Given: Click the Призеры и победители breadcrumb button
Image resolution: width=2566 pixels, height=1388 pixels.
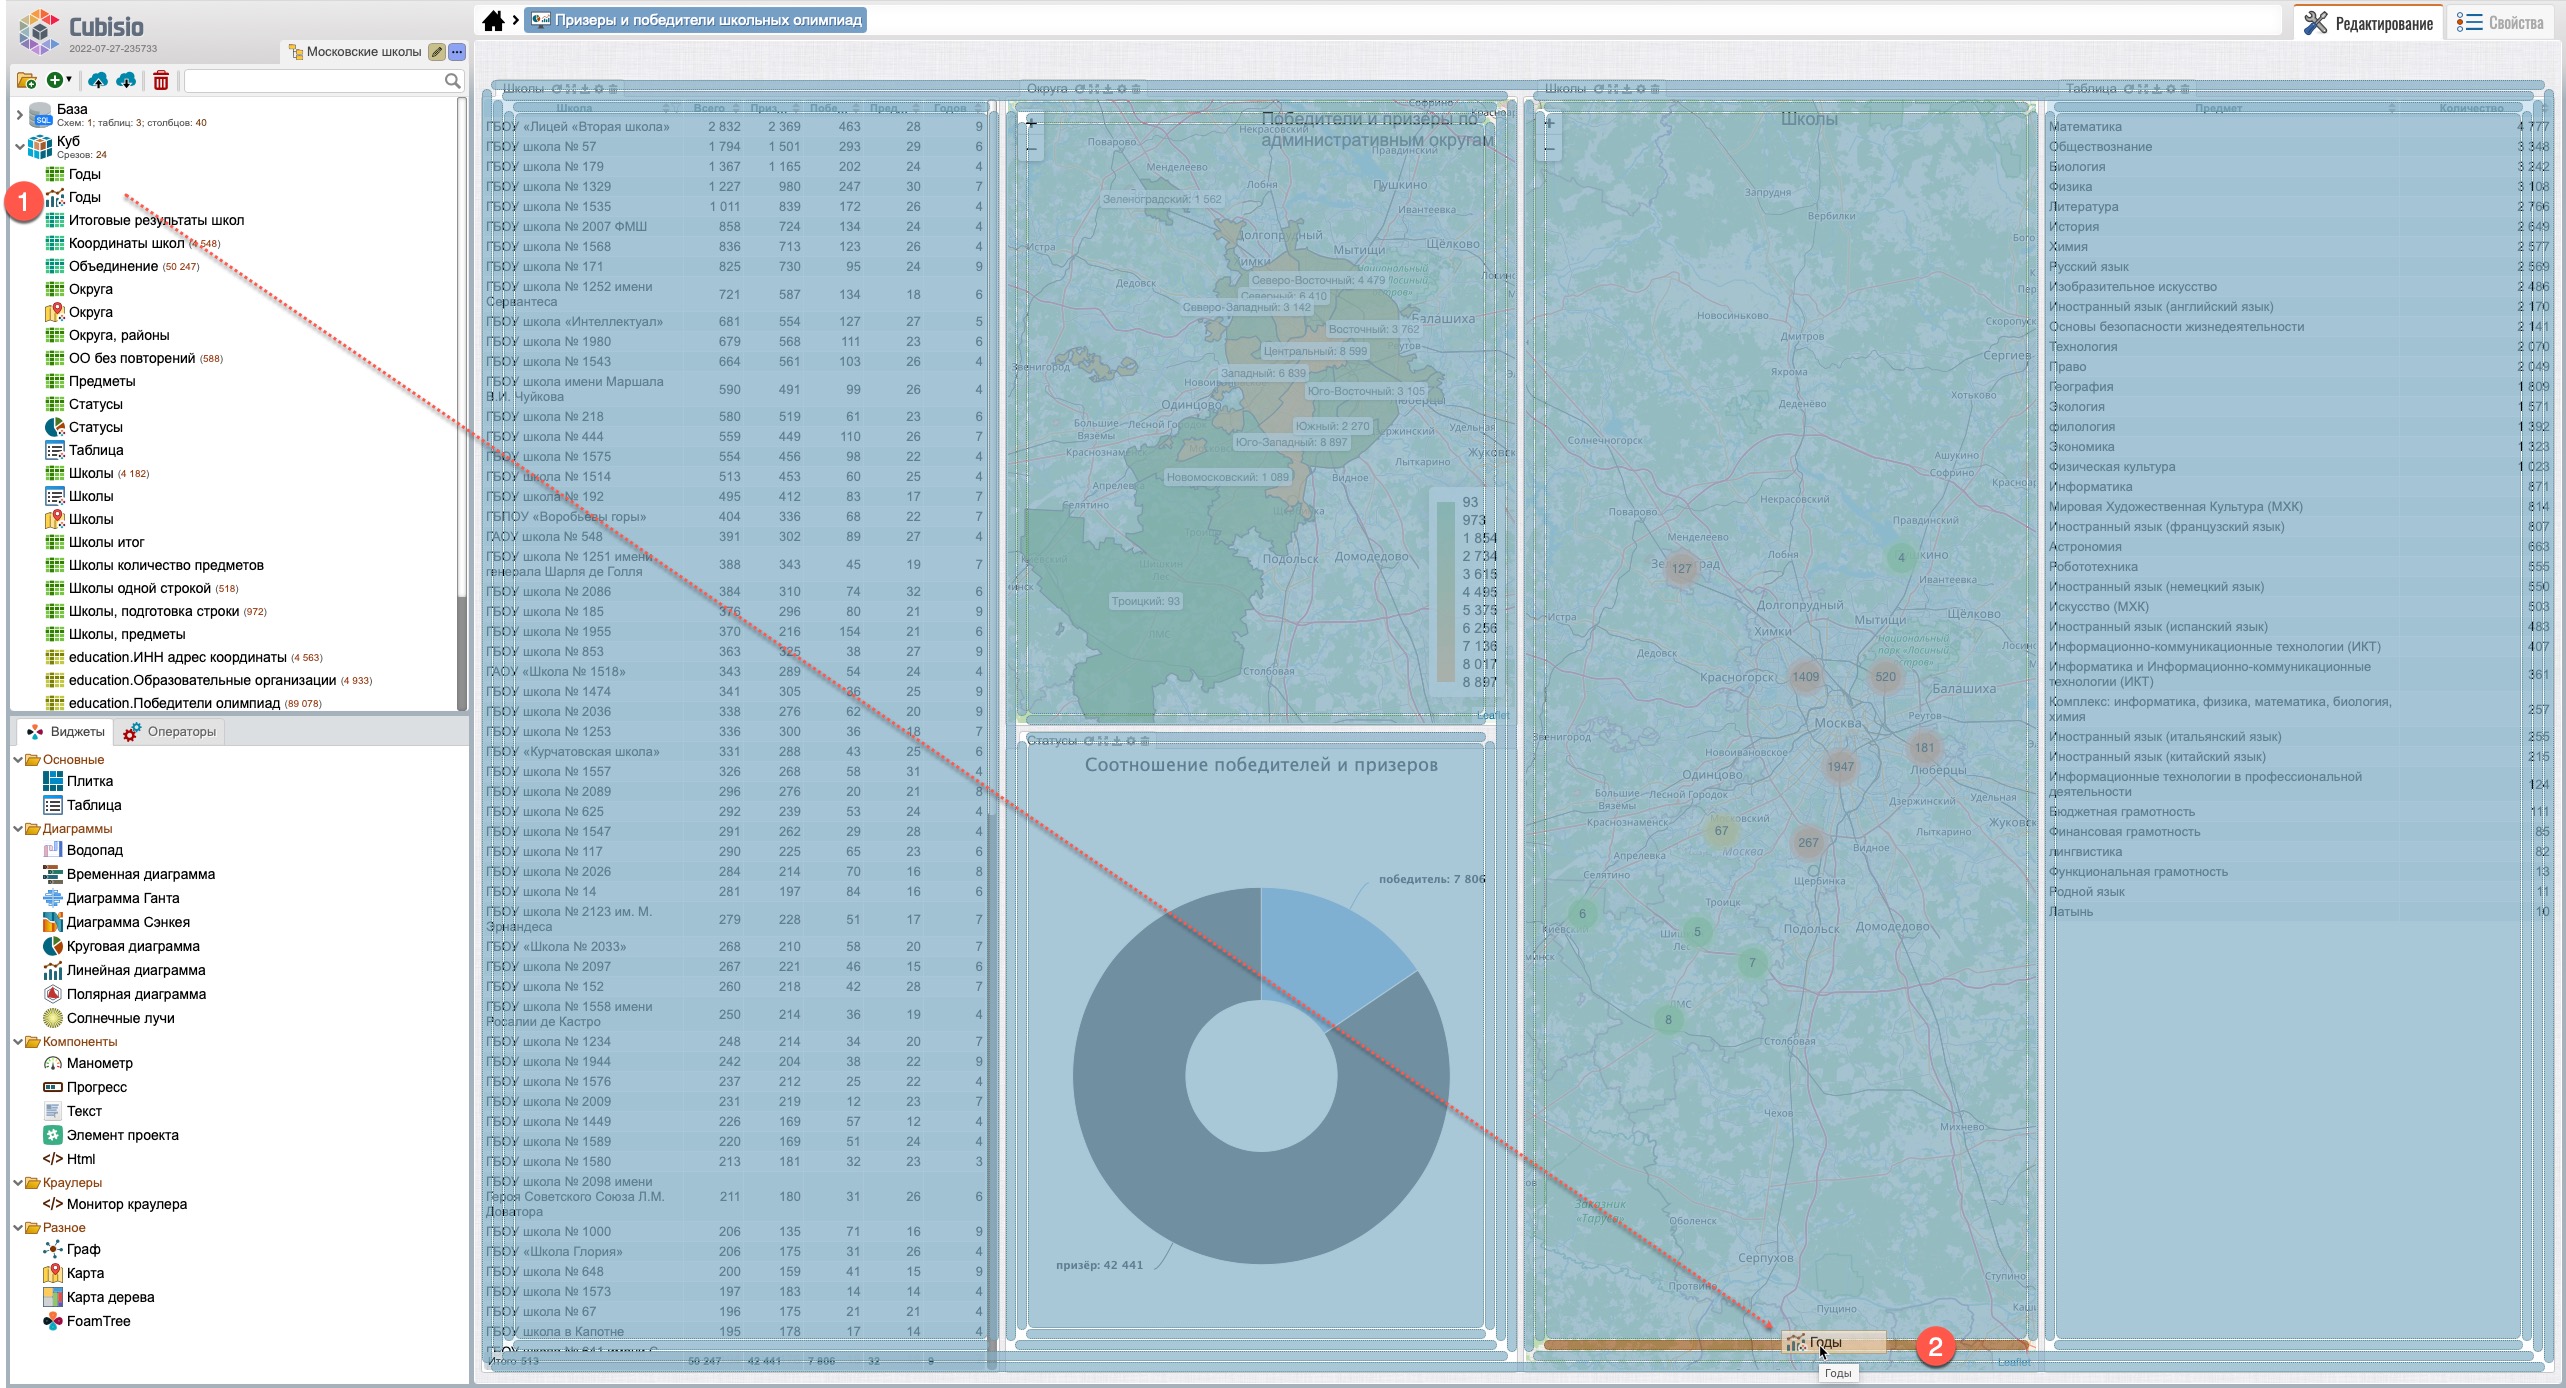Looking at the screenshot, I should point(697,20).
